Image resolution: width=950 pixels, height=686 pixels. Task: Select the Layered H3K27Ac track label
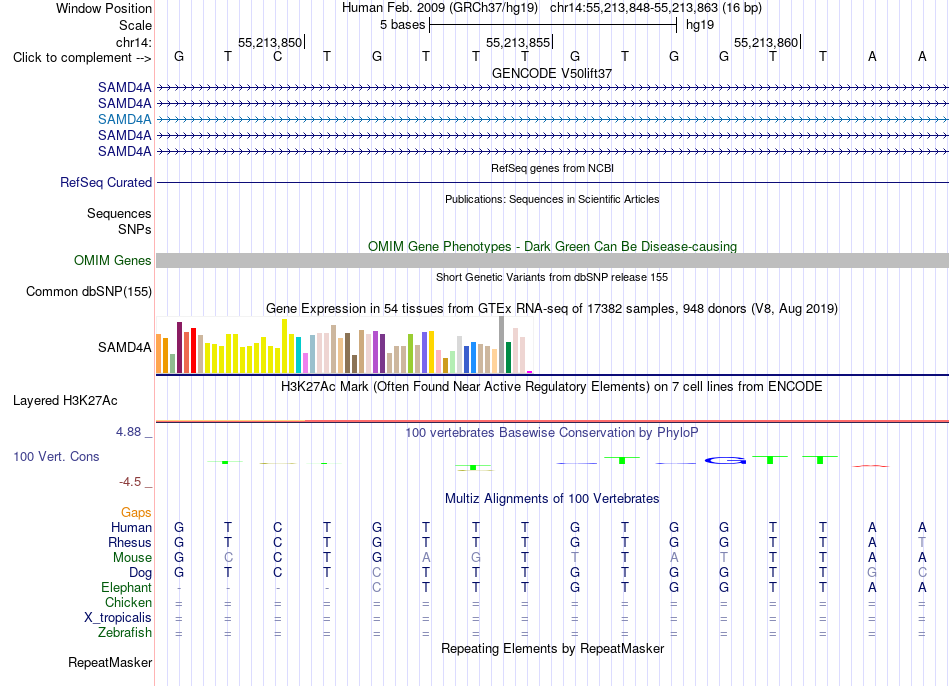65,401
